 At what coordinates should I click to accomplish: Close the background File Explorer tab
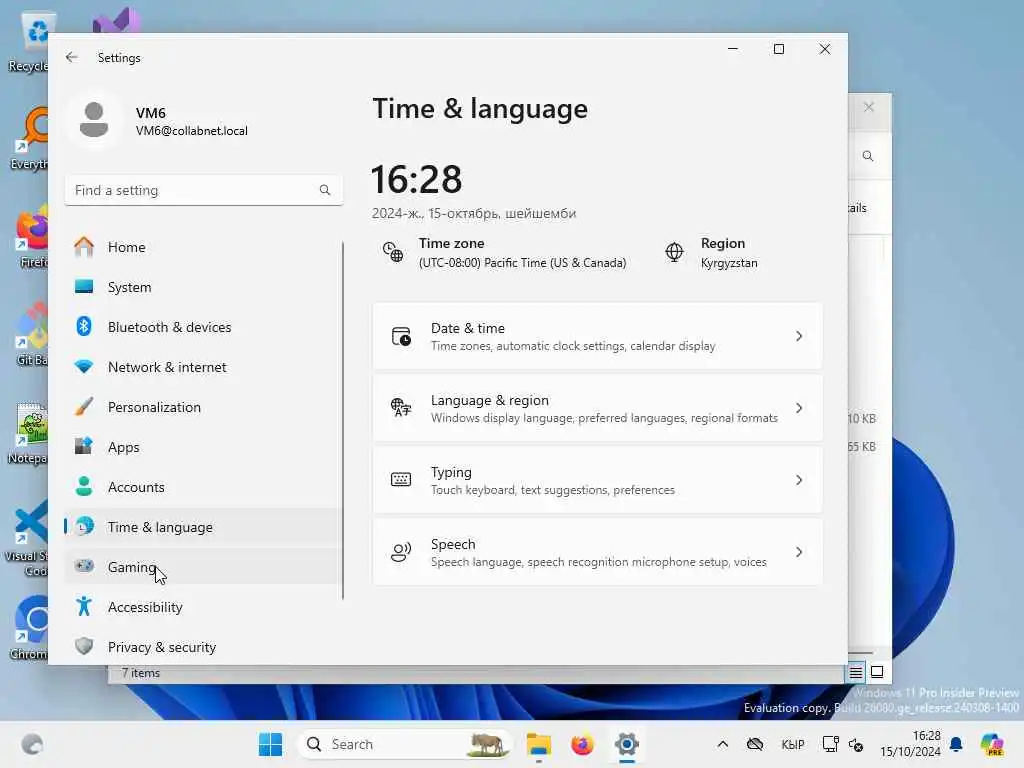tap(869, 107)
